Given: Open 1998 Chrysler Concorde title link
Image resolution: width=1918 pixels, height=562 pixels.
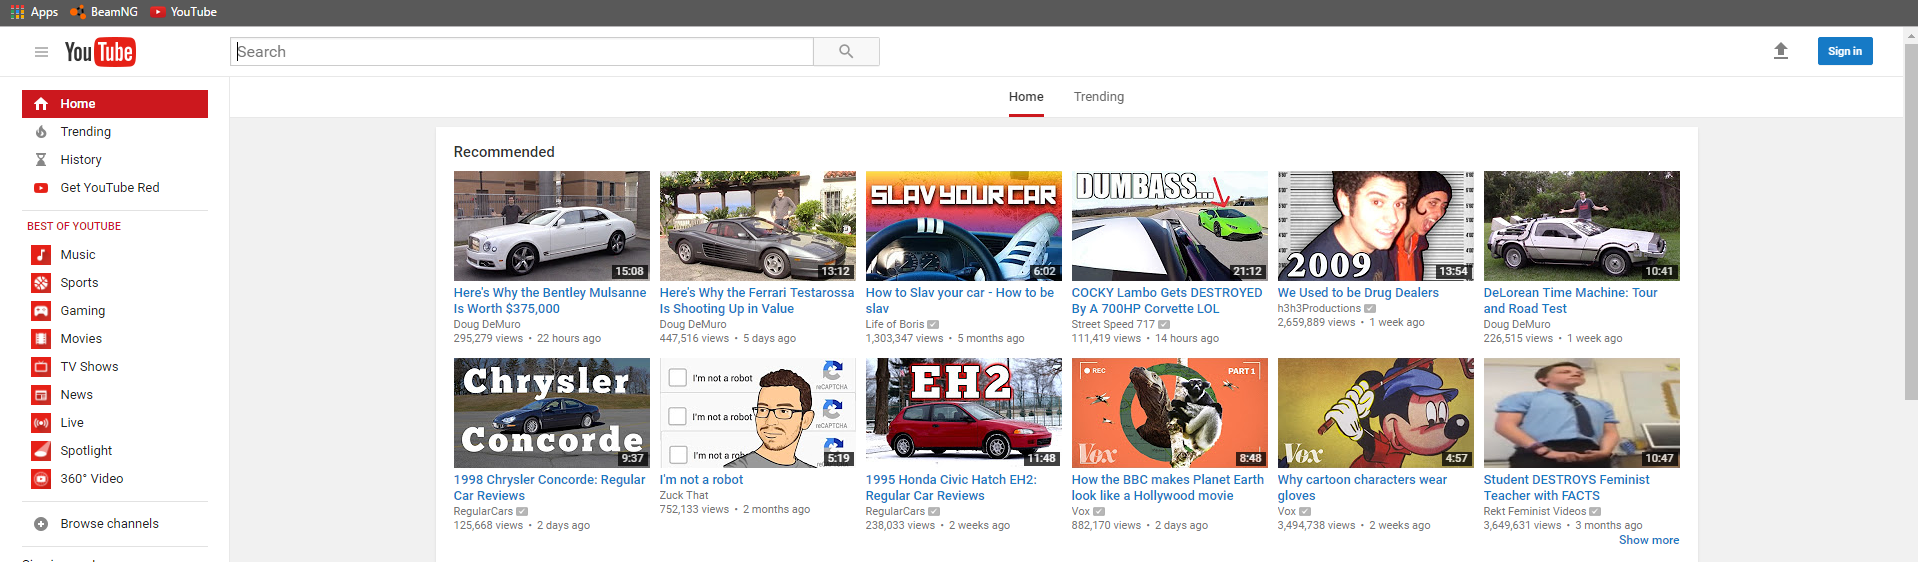Looking at the screenshot, I should point(550,488).
